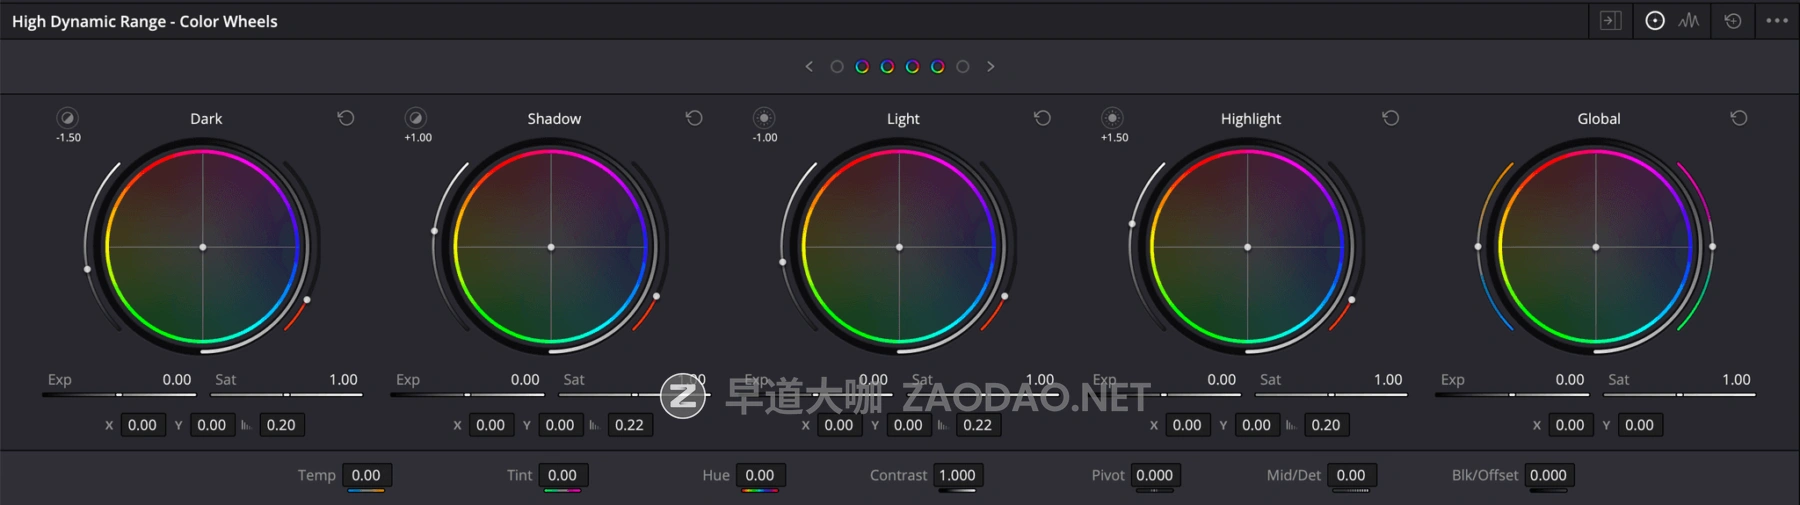Click the Highlight zone range icon
Viewport: 1800px width, 505px height.
[x=1112, y=118]
